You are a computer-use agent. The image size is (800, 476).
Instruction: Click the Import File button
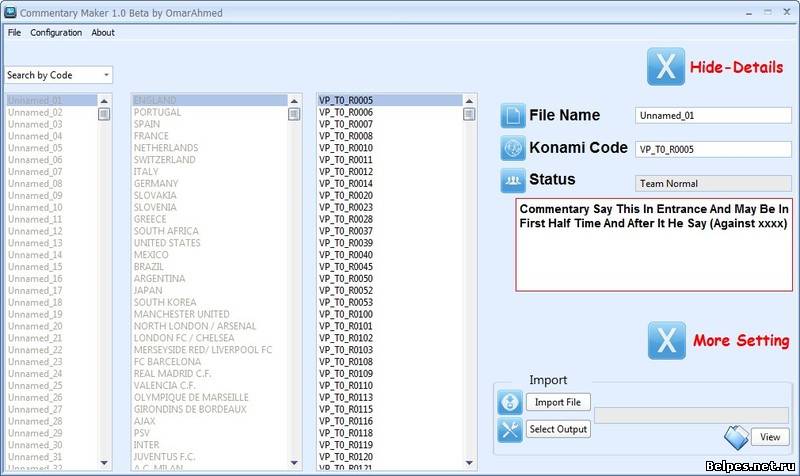coord(558,402)
